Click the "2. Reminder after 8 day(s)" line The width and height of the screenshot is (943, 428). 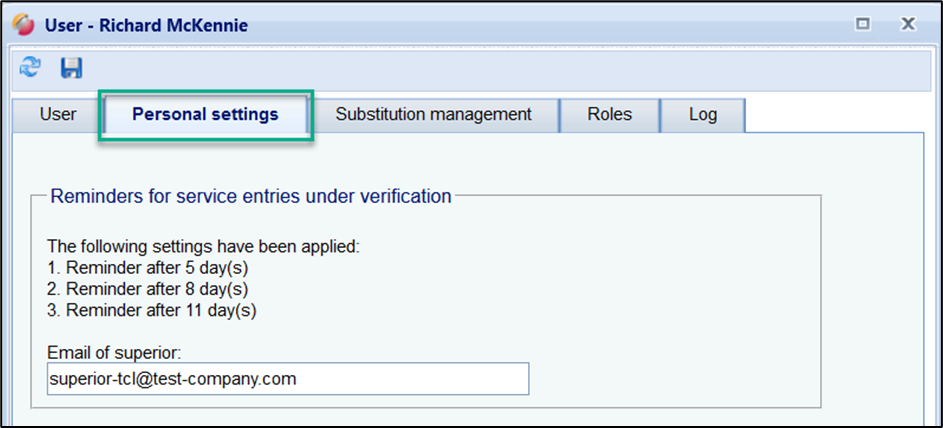tap(147, 289)
